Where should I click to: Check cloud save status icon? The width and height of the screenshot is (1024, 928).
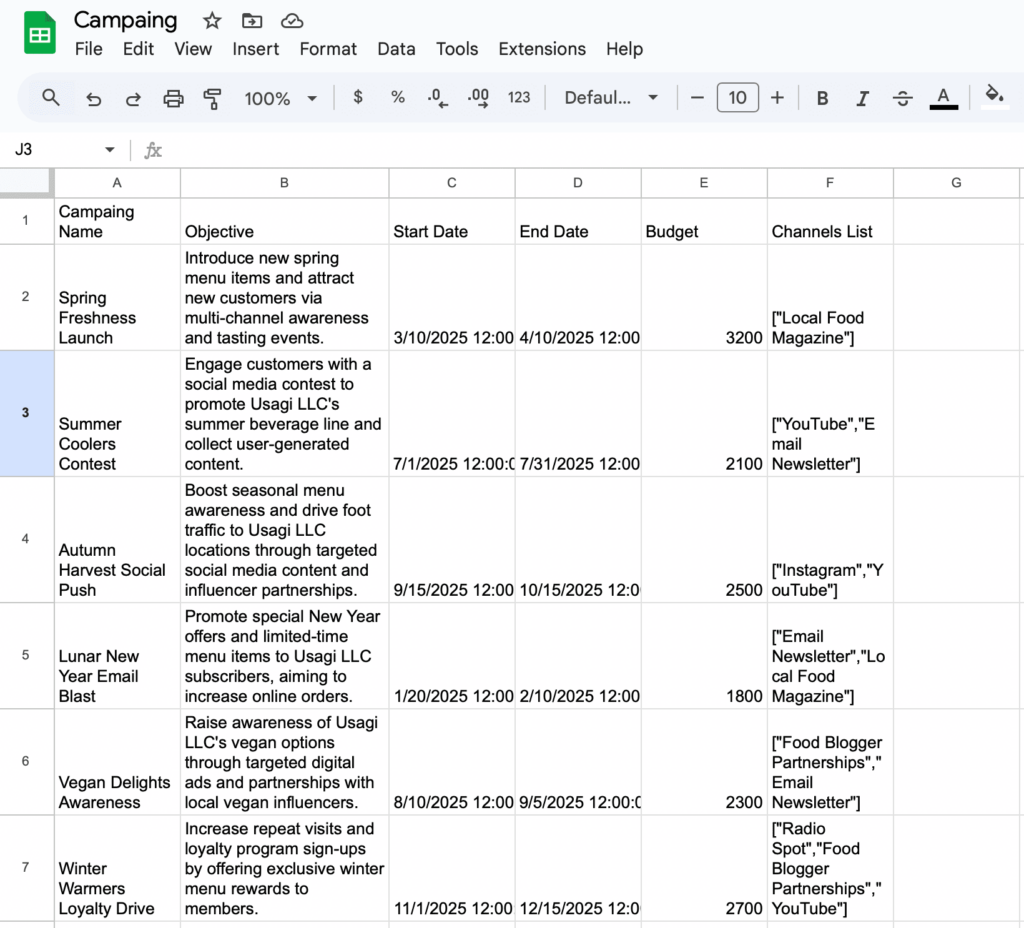tap(292, 21)
